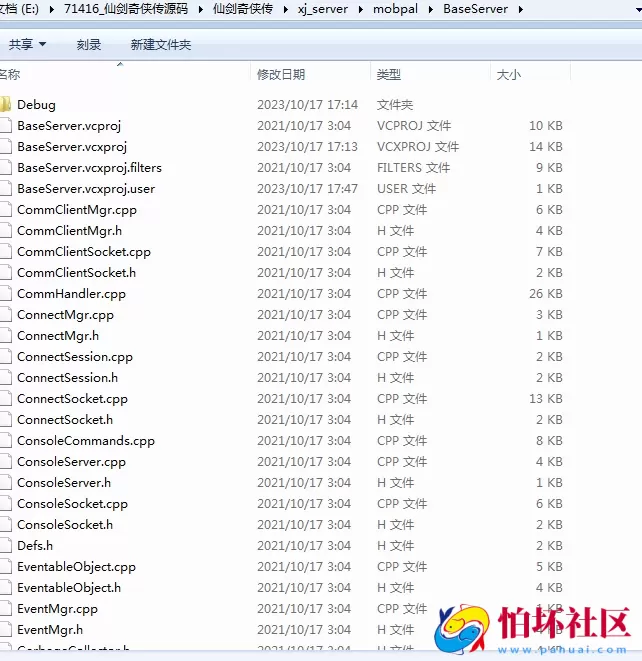
Task: Select EventableObject.h file icon
Action: (x=5, y=588)
